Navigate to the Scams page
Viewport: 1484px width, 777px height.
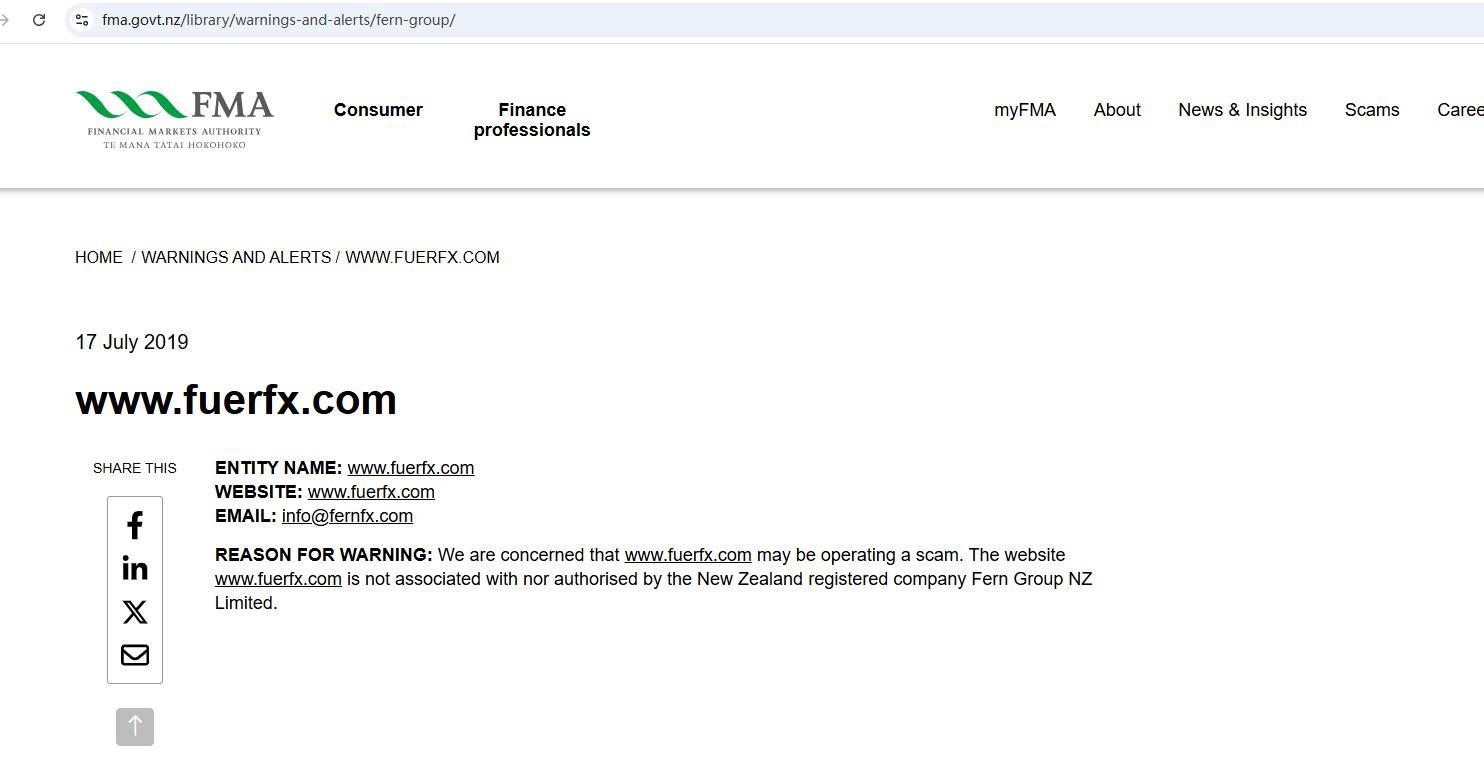coord(1372,110)
